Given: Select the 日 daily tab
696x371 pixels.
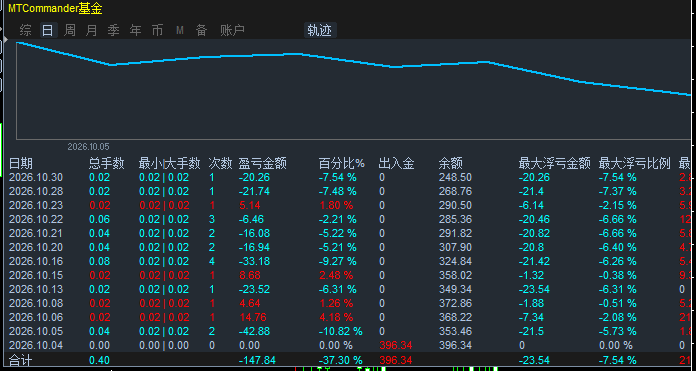Looking at the screenshot, I should point(48,30).
